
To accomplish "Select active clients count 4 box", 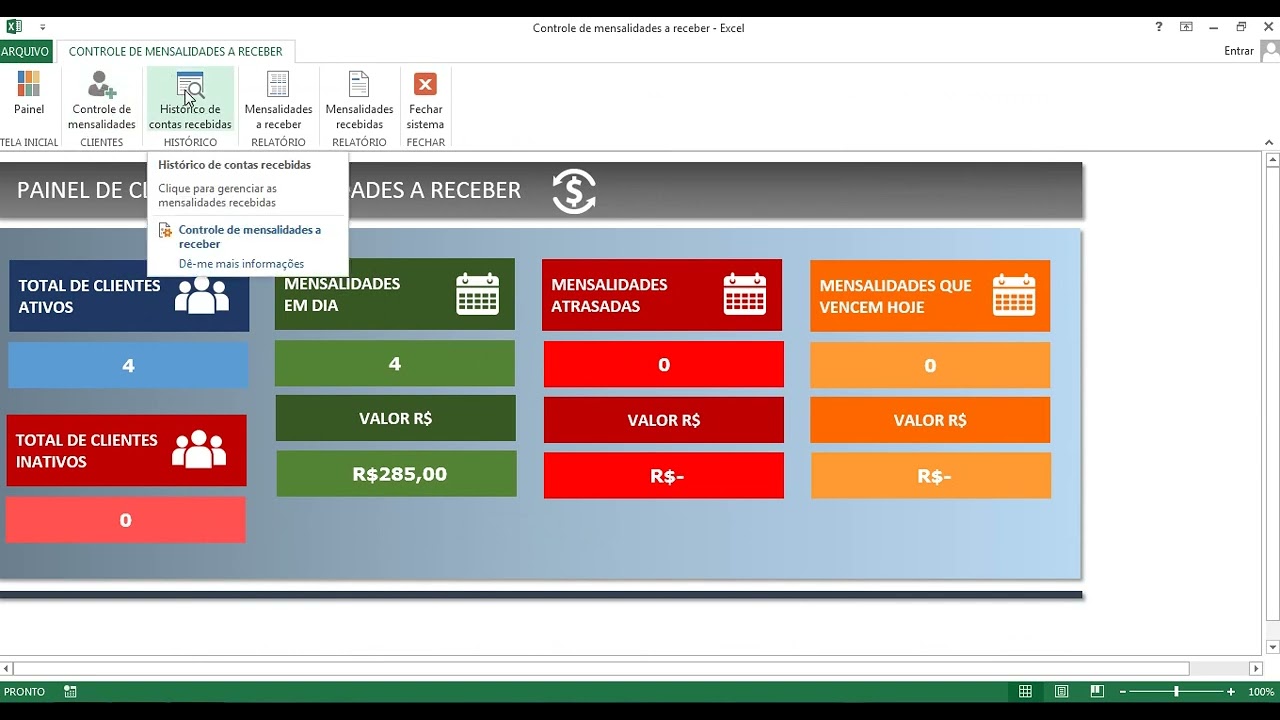I will point(128,366).
